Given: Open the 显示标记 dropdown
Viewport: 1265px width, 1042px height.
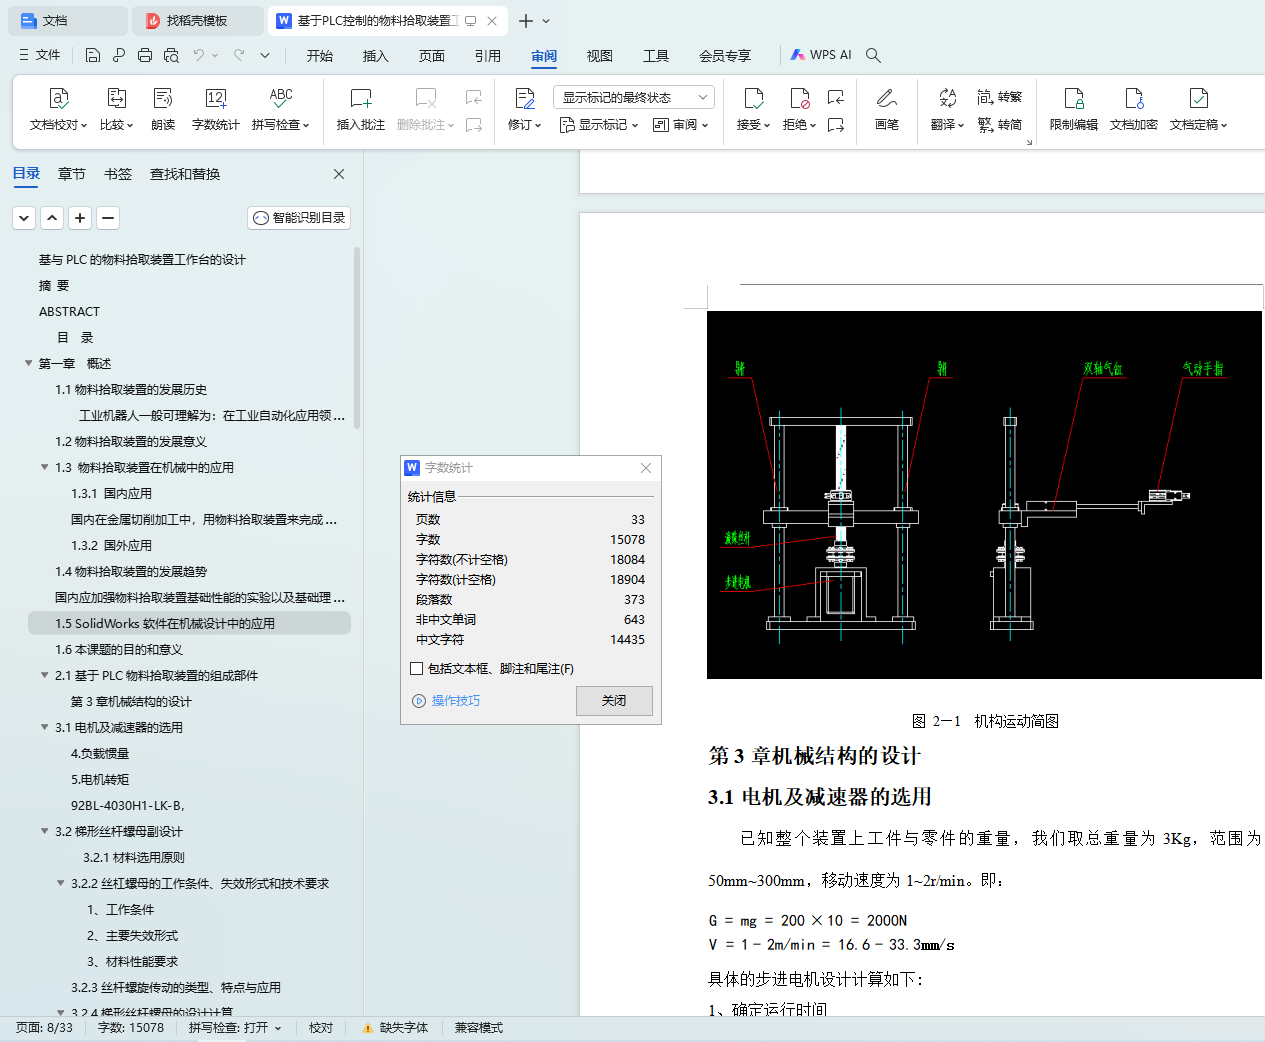Looking at the screenshot, I should click(598, 125).
